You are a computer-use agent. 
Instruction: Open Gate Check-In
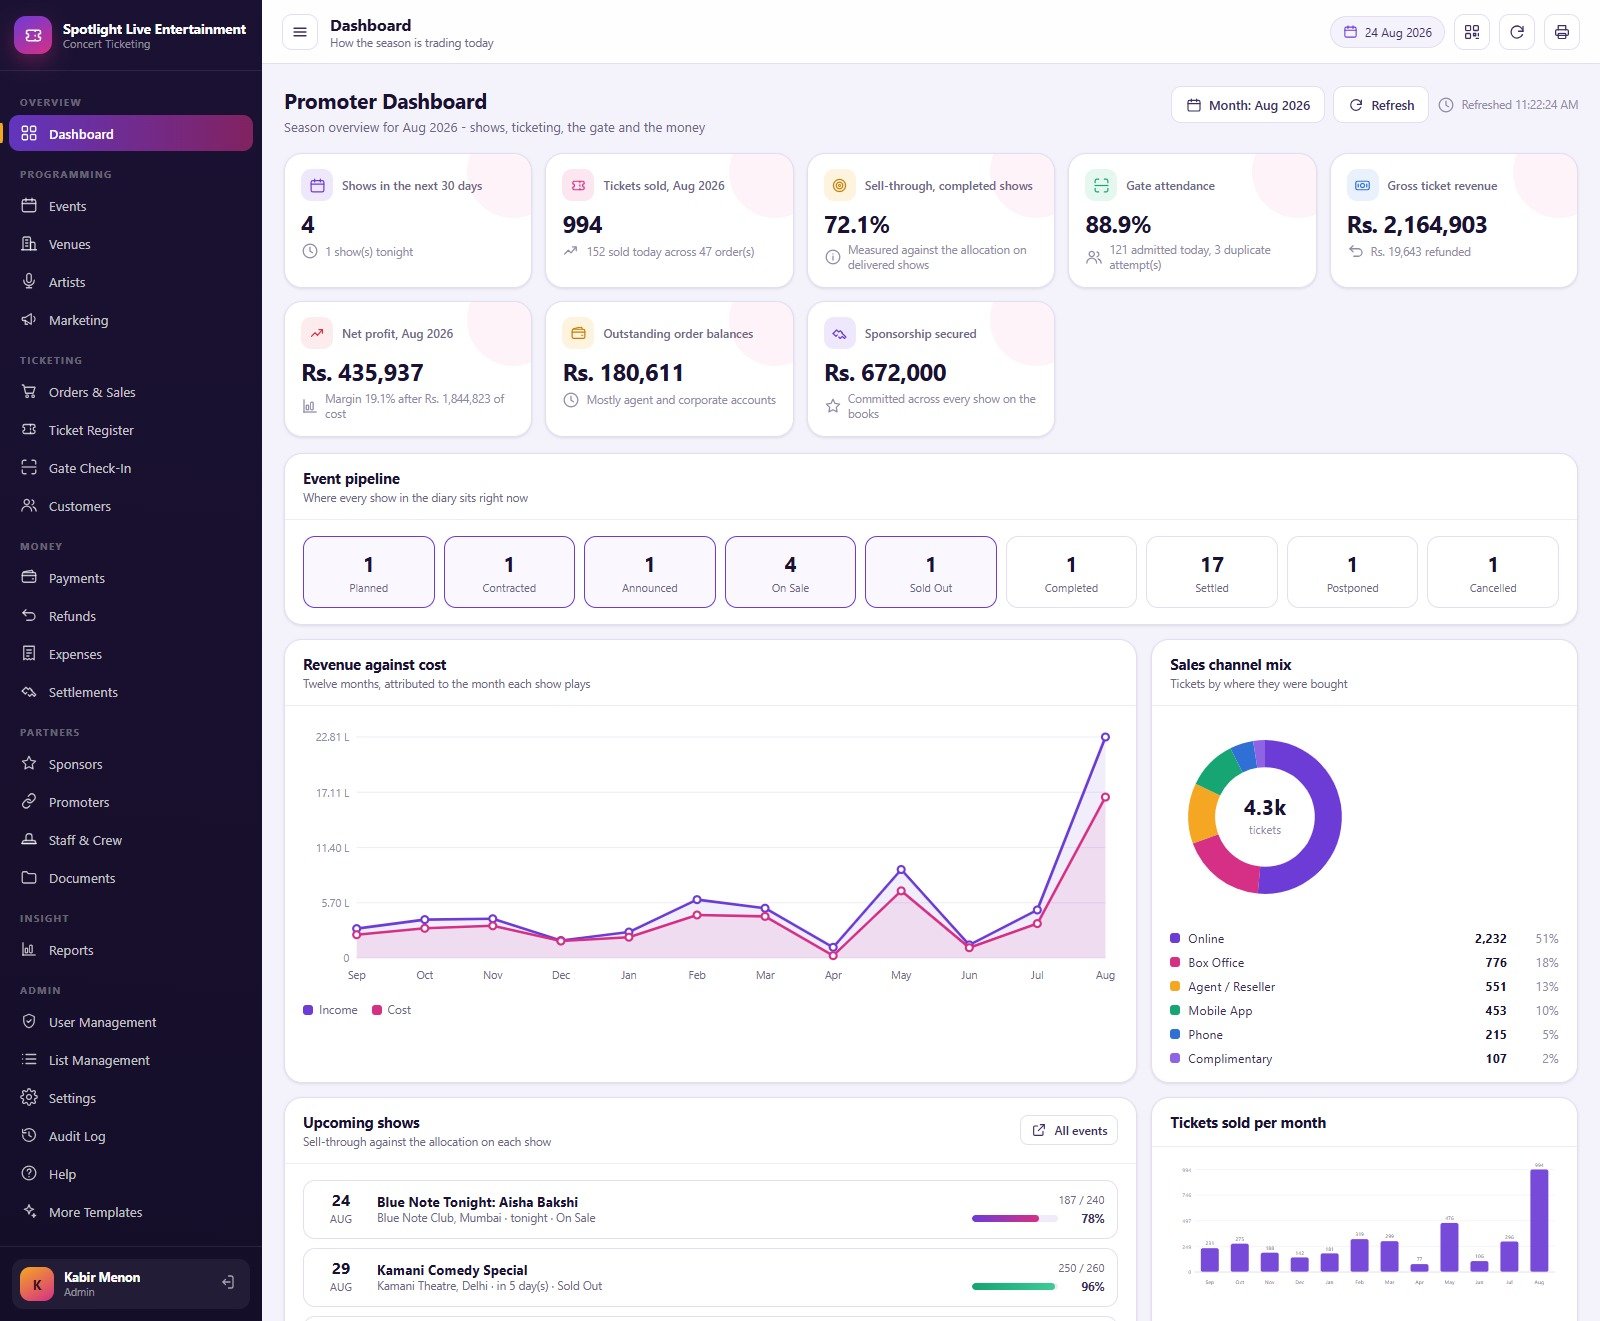coord(131,468)
